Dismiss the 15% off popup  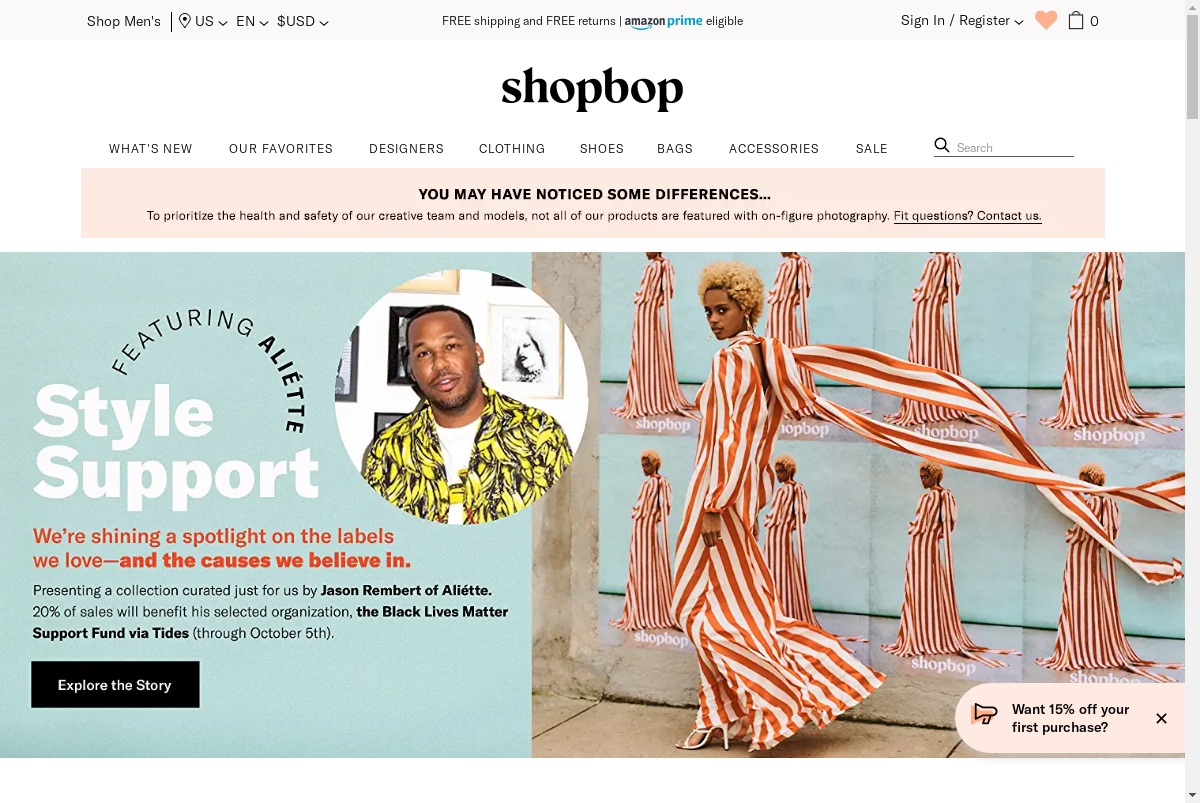1161,718
